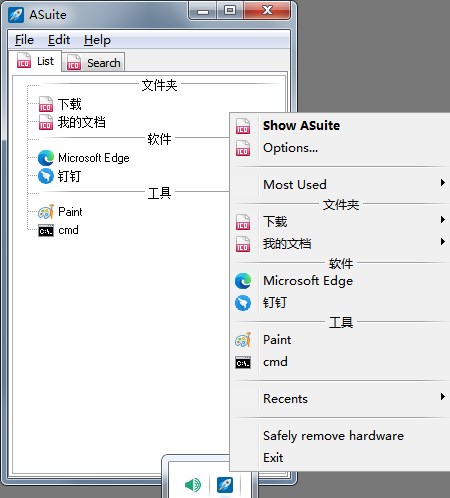This screenshot has width=450, height=498.
Task: Click the 钉钉 icon in the tray menu
Action: [x=243, y=303]
